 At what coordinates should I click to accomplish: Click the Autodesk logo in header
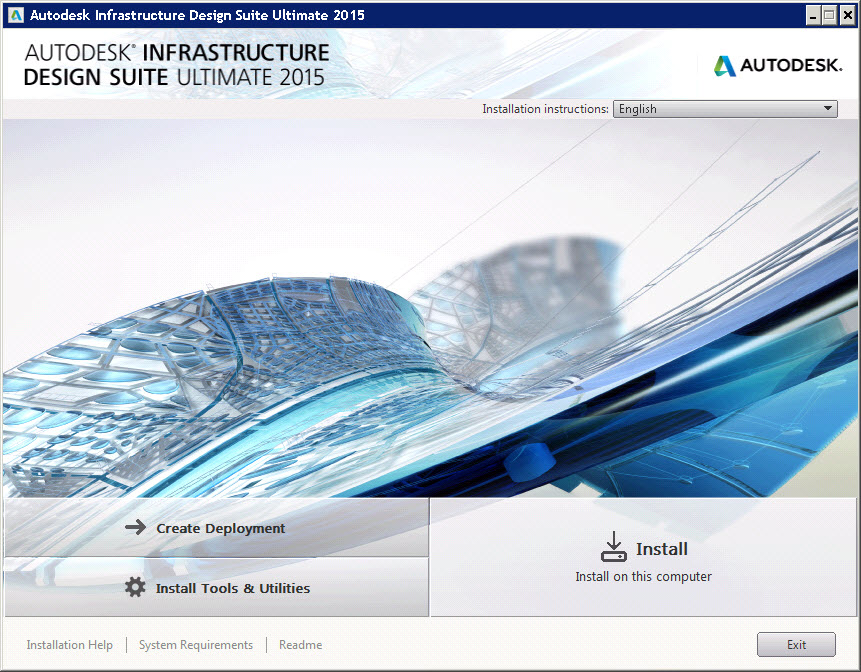[778, 65]
